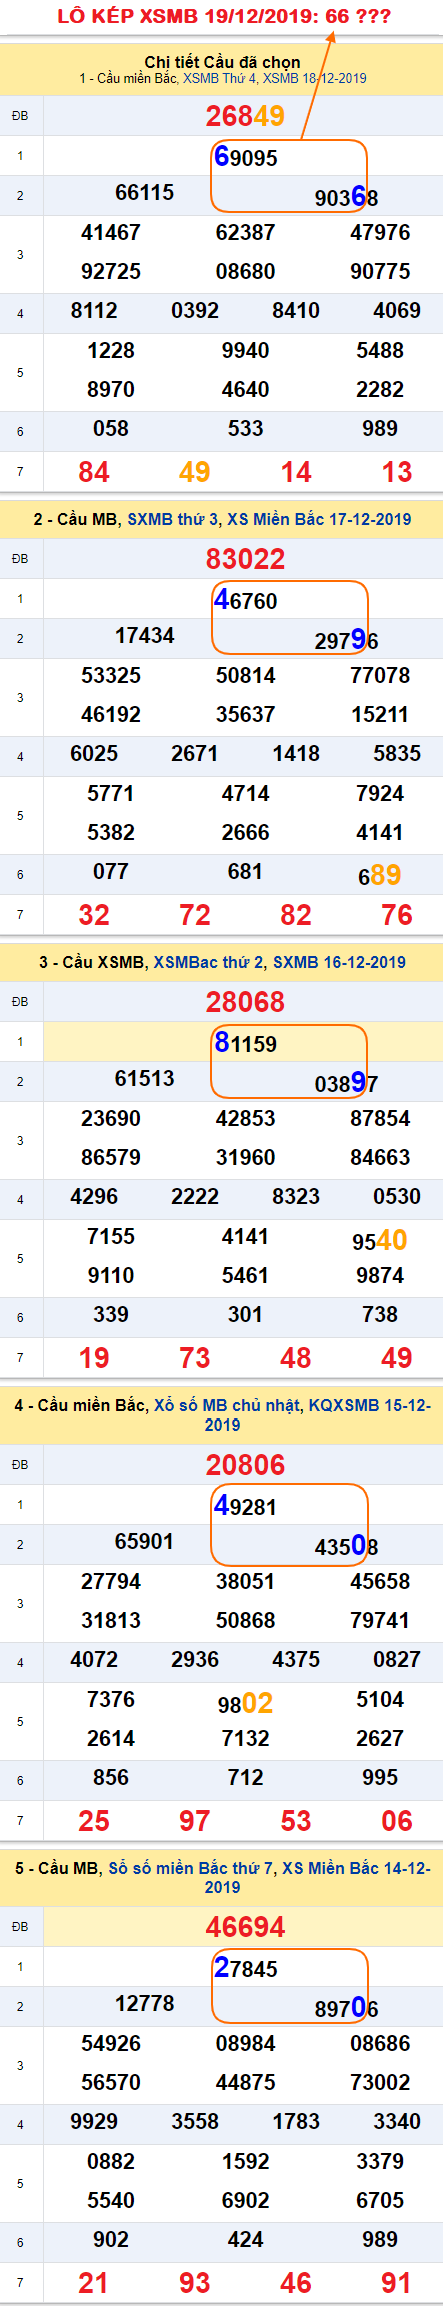The height and width of the screenshot is (2306, 443).
Task: Select fourth prize number 2222
Action: pyautogui.click(x=195, y=1197)
